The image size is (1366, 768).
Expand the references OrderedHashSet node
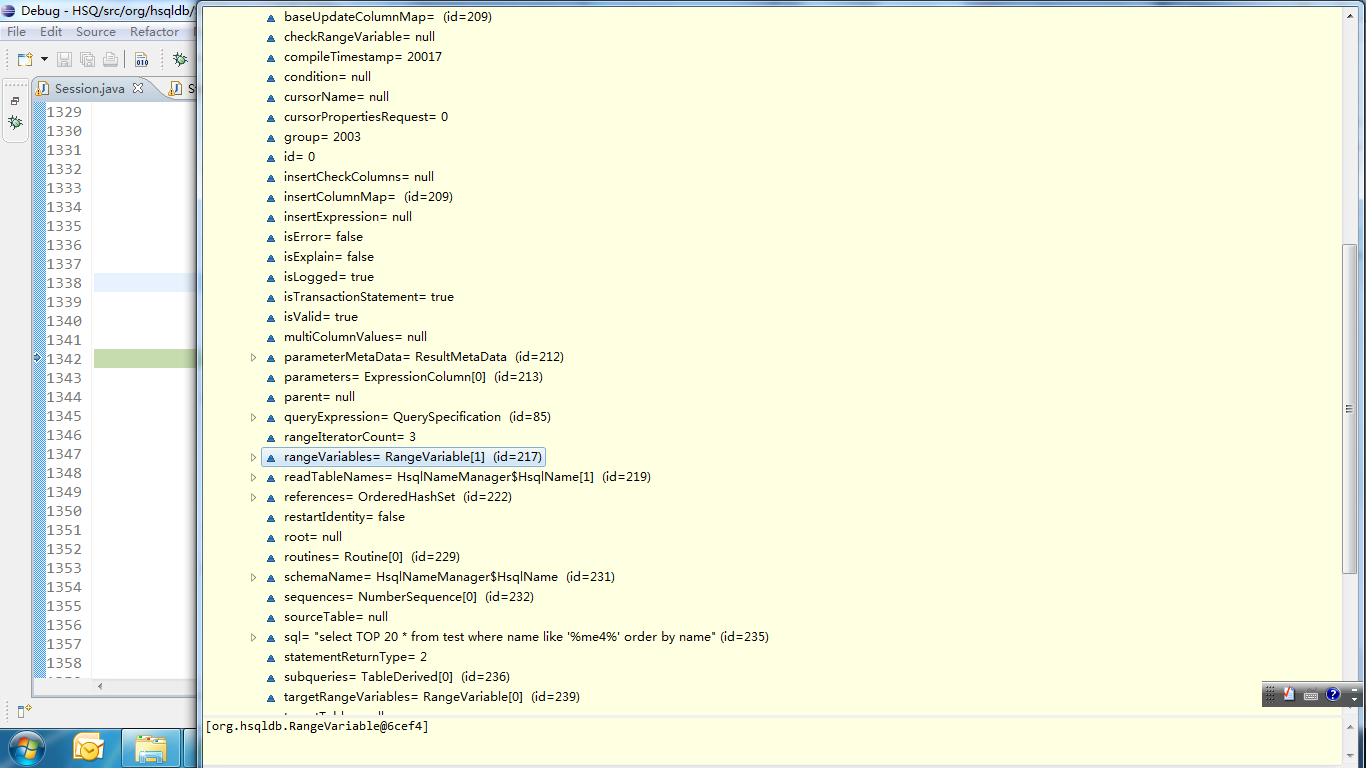pyautogui.click(x=253, y=497)
